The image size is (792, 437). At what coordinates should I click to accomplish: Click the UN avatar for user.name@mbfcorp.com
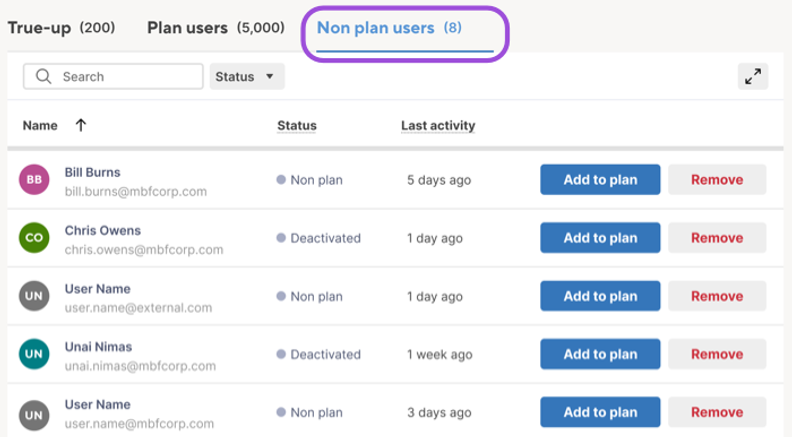(x=34, y=415)
